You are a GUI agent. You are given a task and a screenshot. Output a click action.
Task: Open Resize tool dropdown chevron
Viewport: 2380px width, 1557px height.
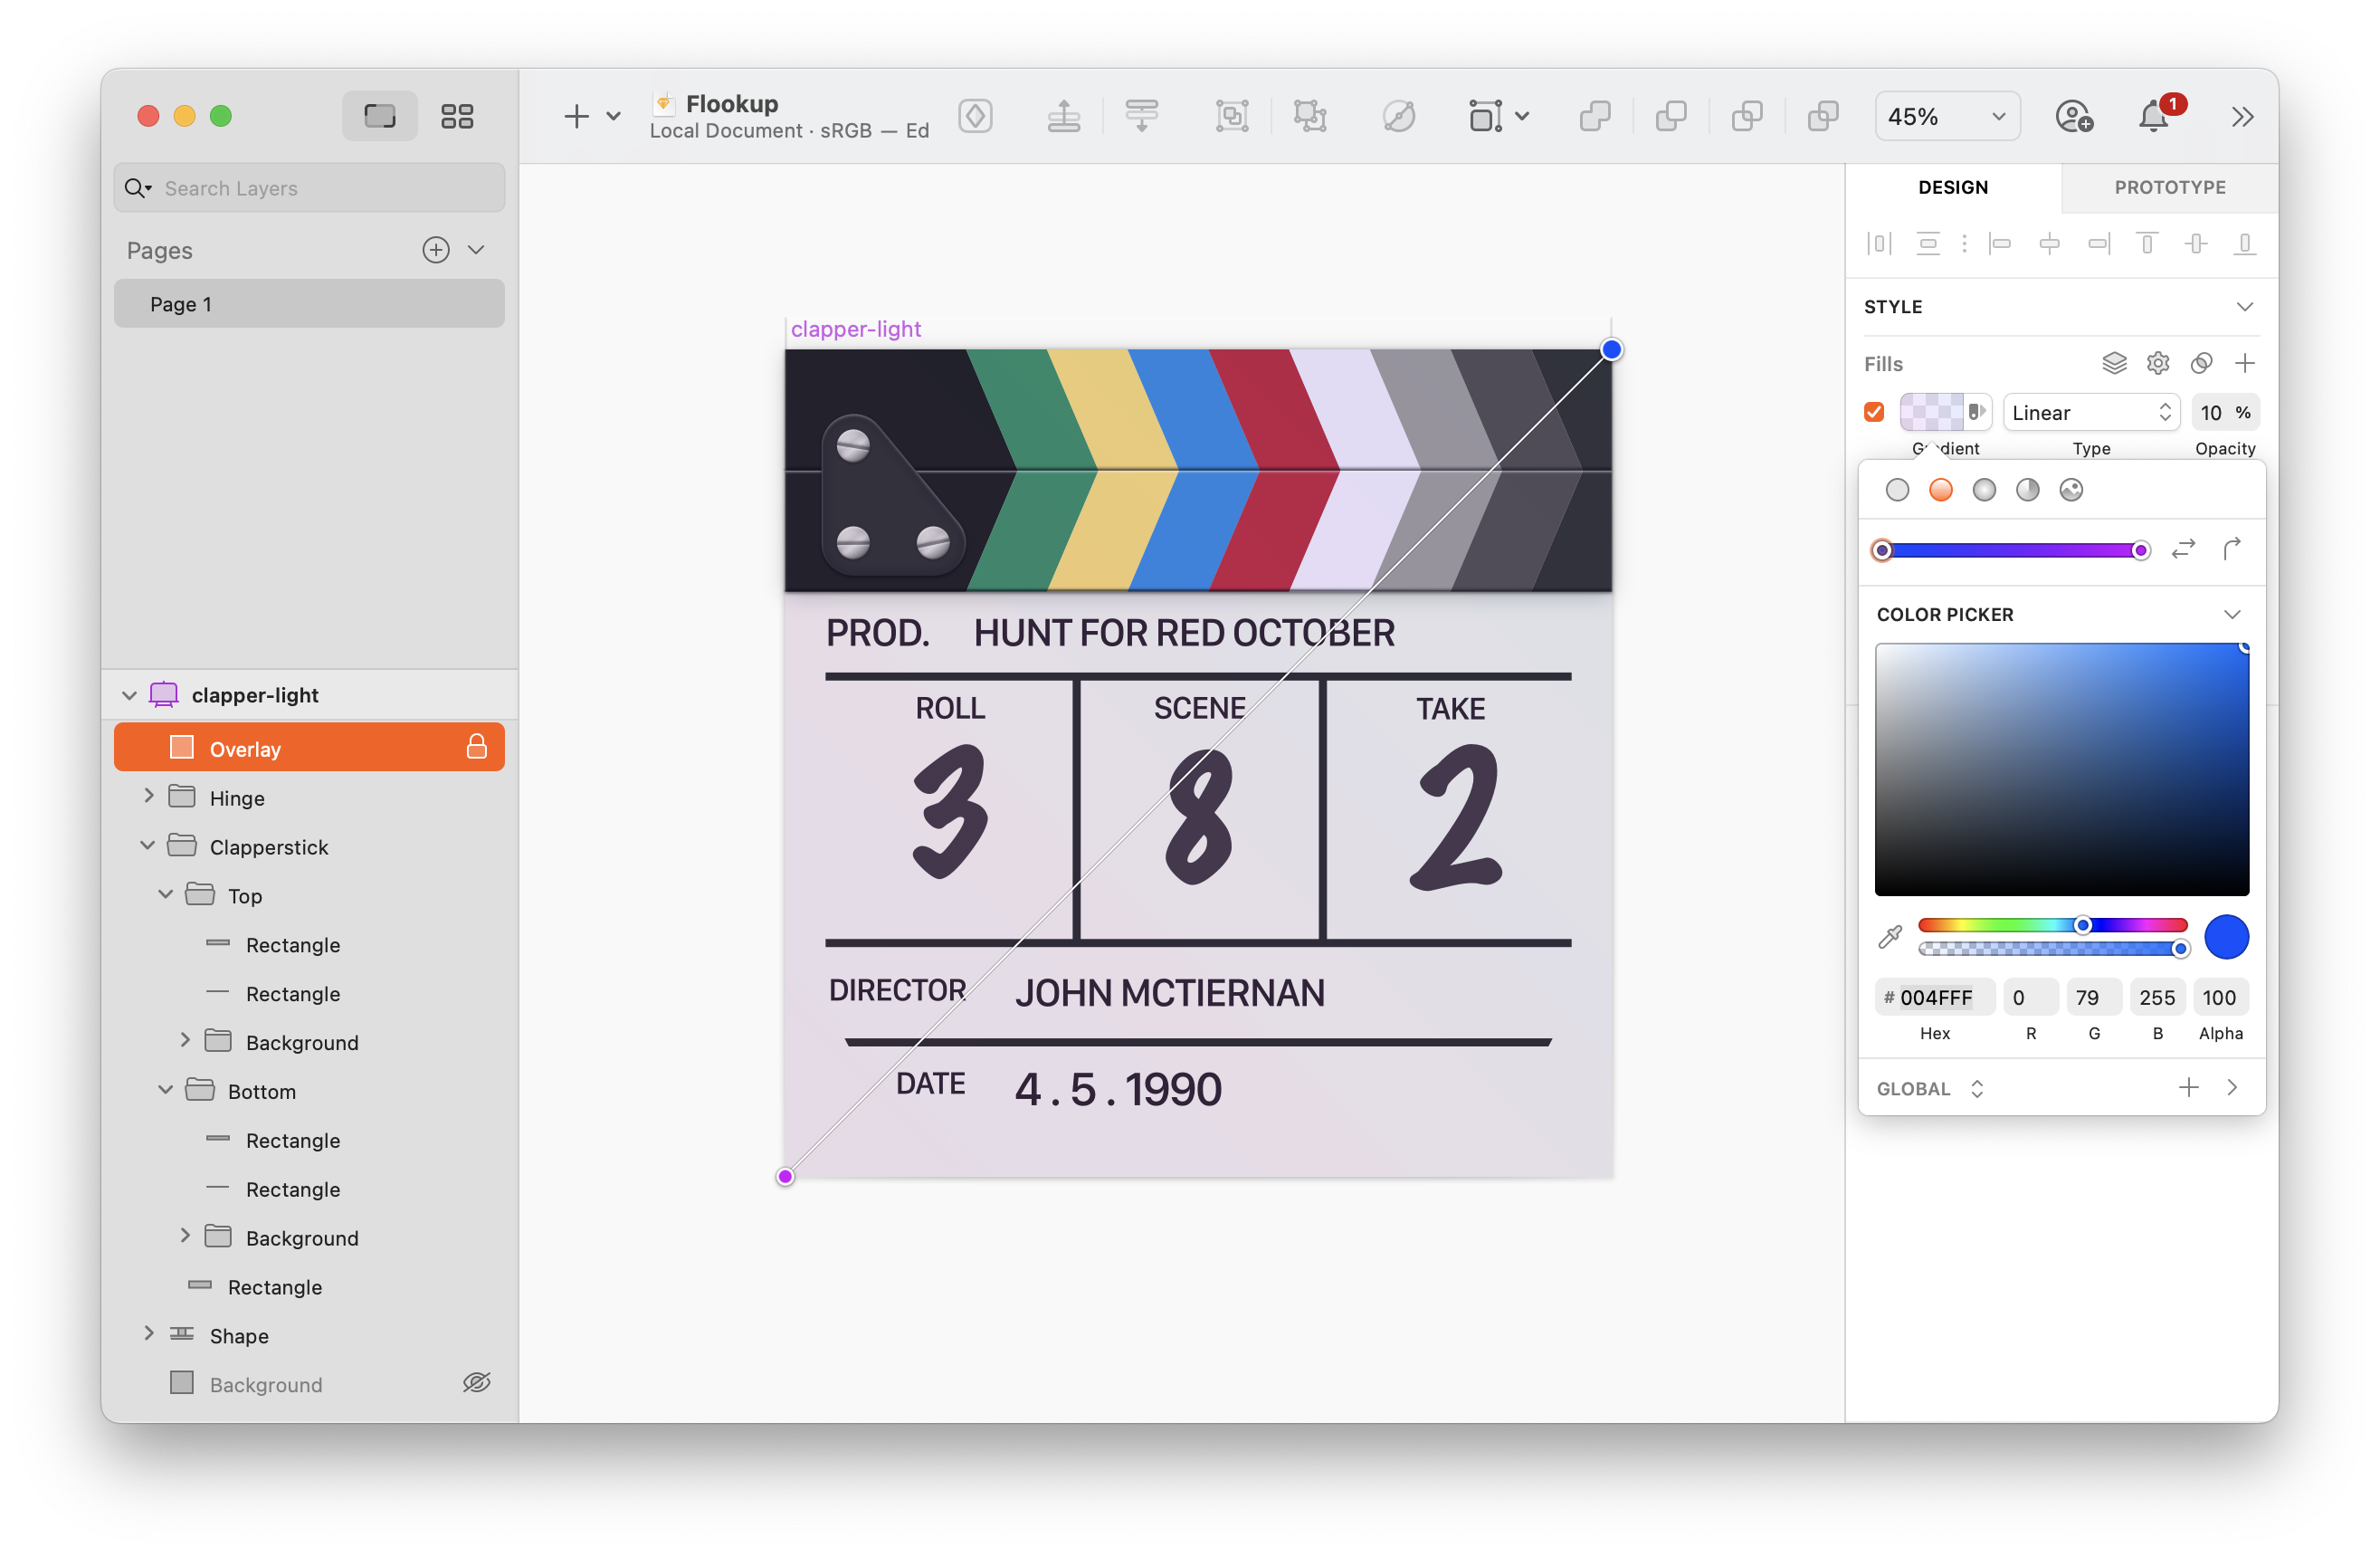(x=1522, y=116)
